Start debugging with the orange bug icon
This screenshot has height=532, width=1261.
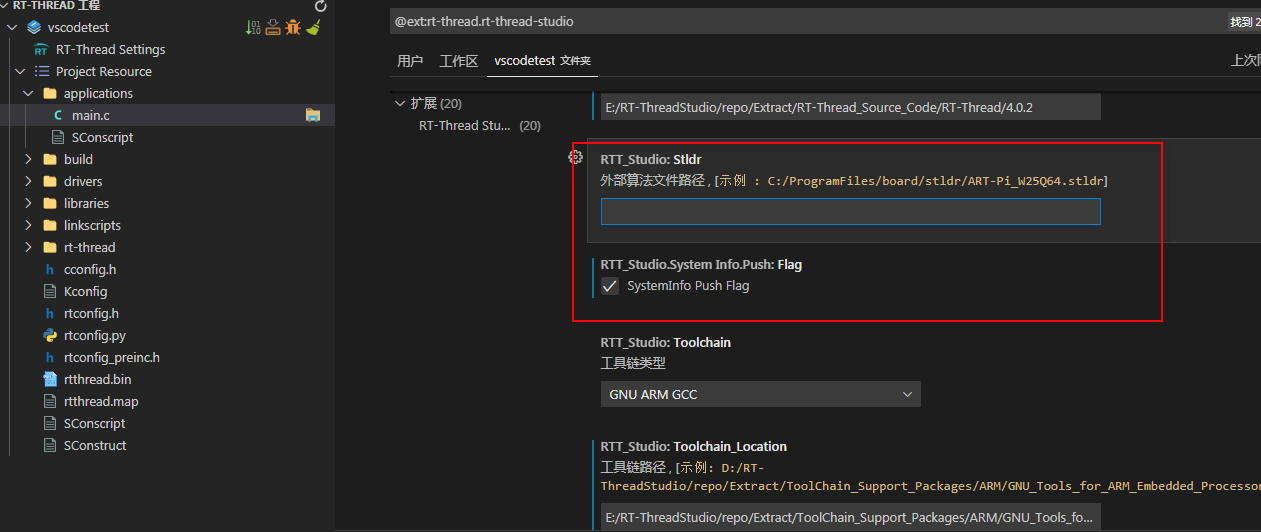293,27
